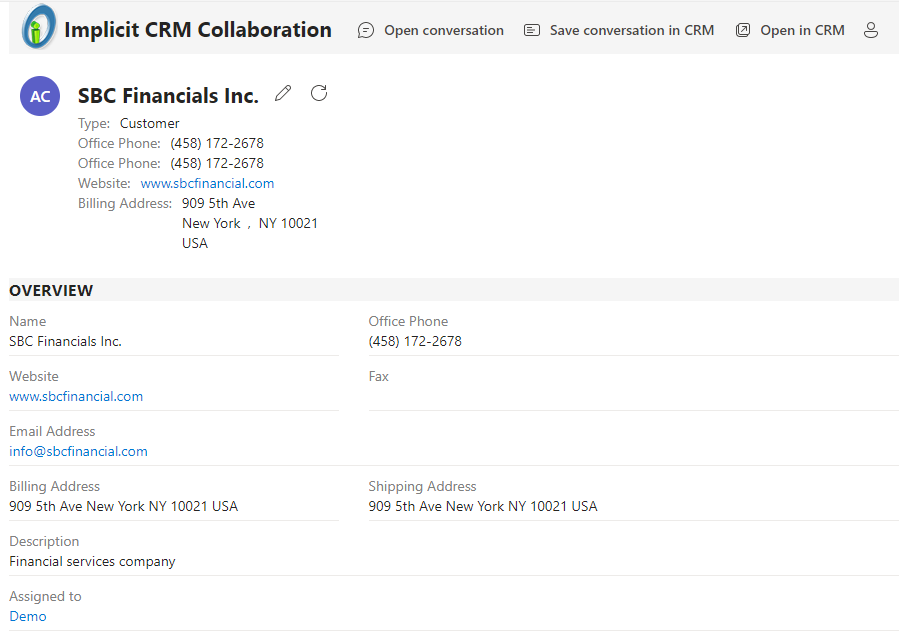Open the user profile icon in header
The image size is (899, 633).
click(x=871, y=30)
